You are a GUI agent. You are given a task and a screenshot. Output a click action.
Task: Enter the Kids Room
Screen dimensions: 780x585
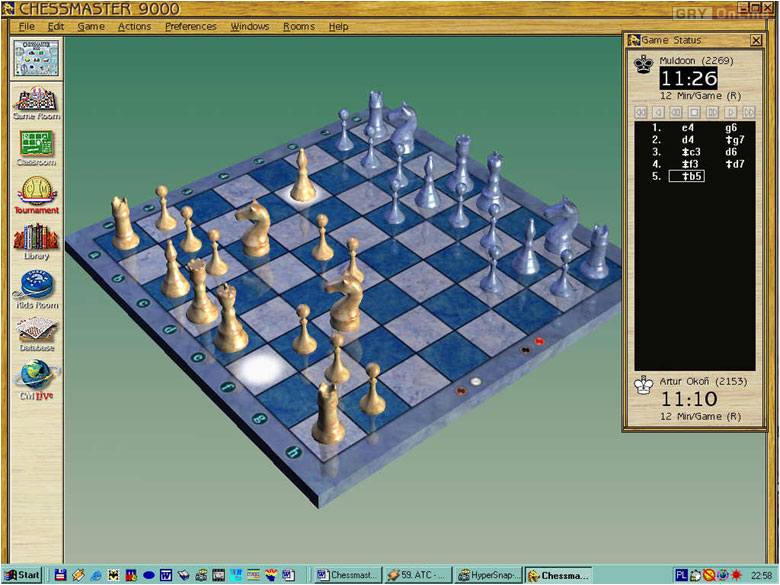coord(36,290)
